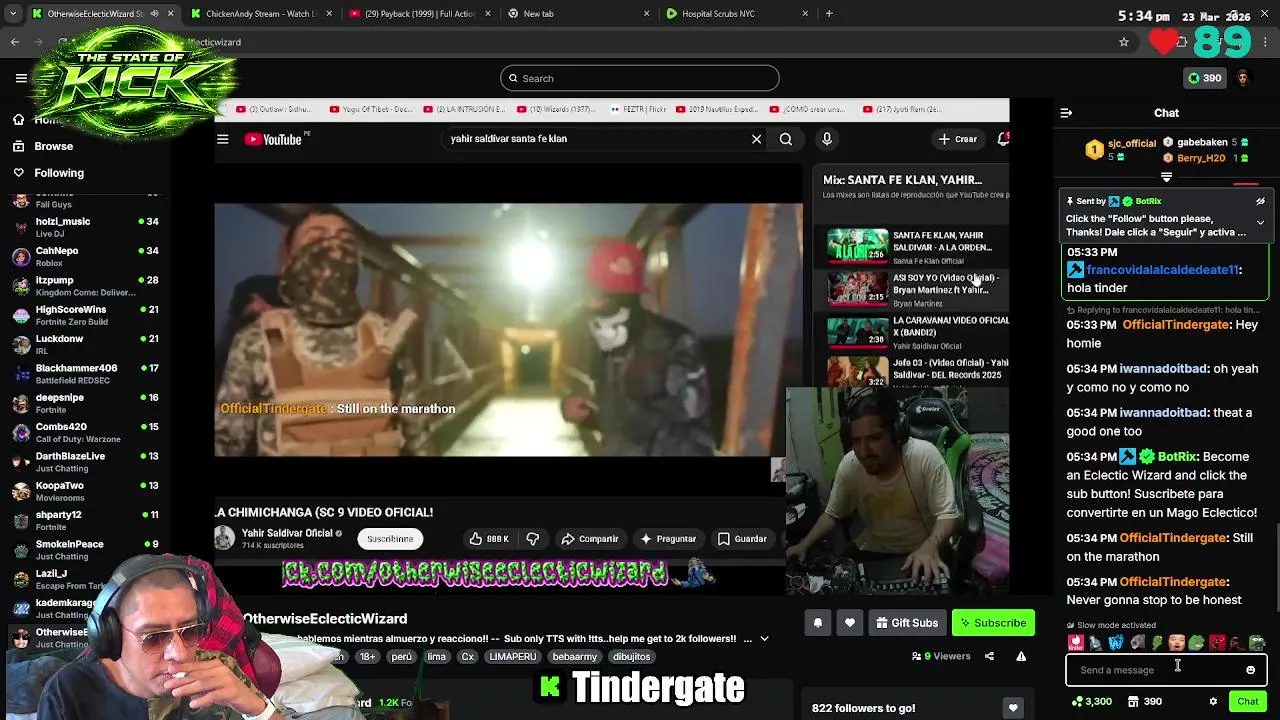1280x720 pixels.
Task: Collapse the chat panel with arrow icon
Action: point(1066,113)
